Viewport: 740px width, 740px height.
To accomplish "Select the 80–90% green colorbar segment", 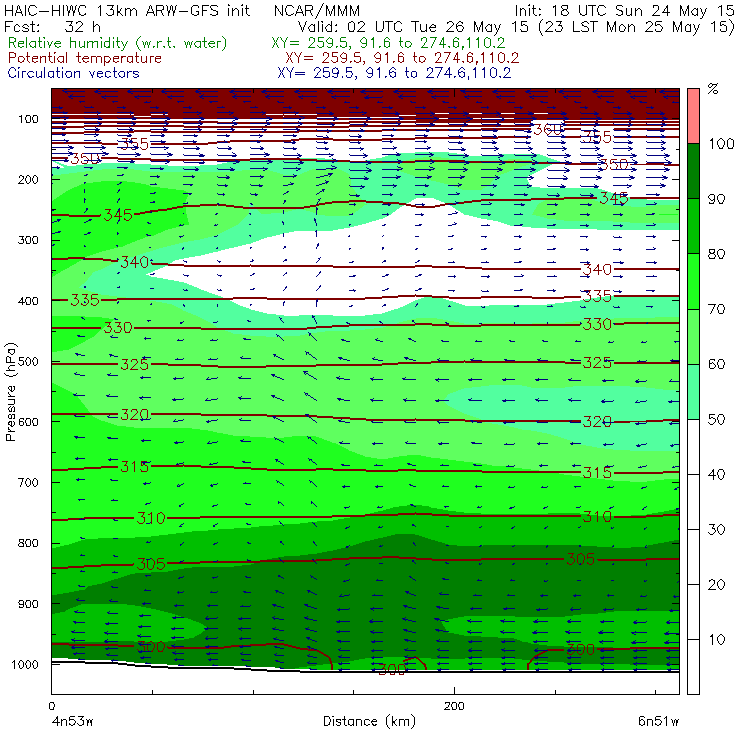I will click(x=693, y=226).
